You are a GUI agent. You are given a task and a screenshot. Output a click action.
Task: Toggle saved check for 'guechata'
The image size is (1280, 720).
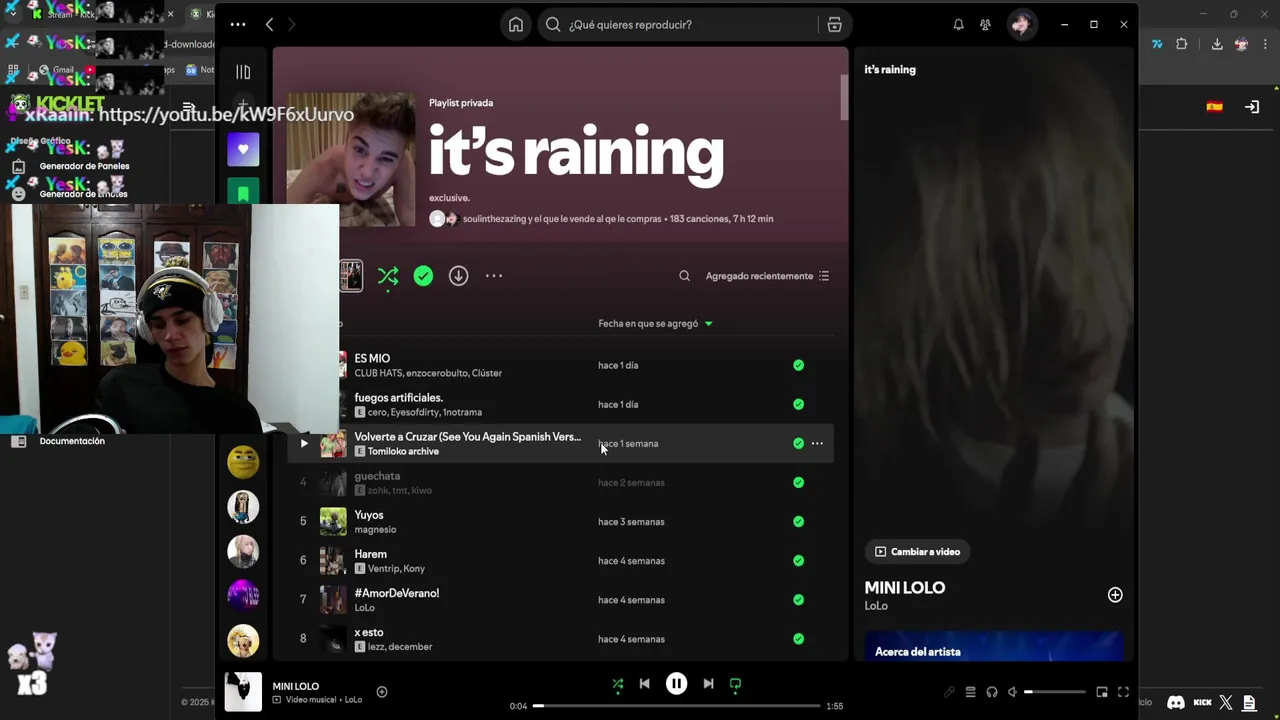[x=798, y=482]
